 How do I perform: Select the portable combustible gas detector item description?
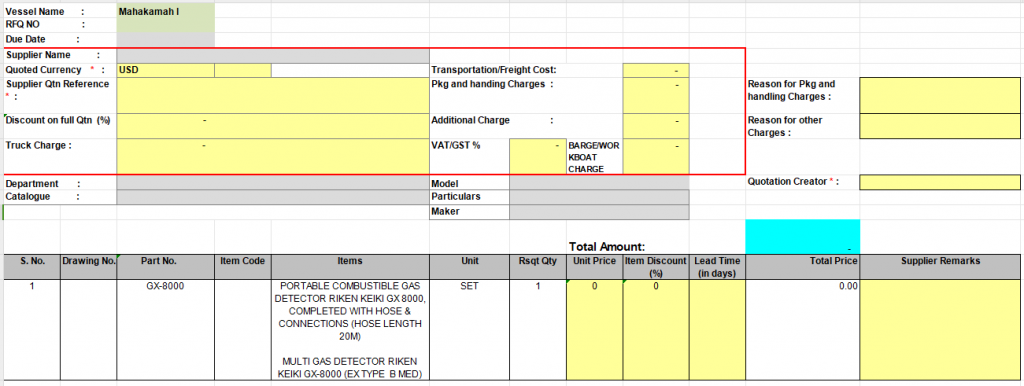(x=350, y=330)
